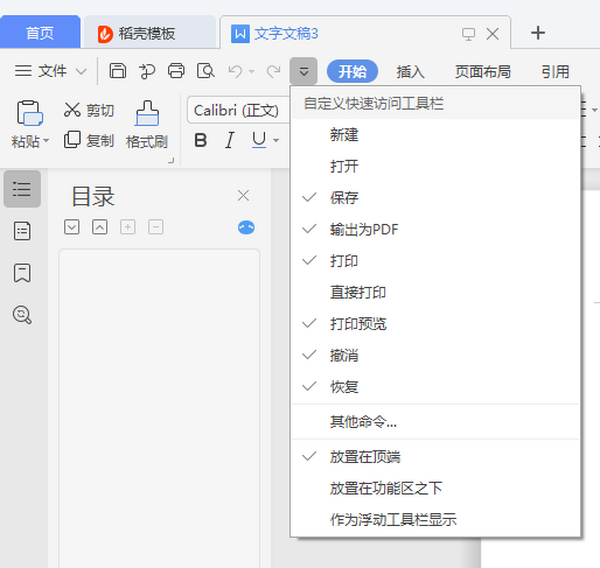The width and height of the screenshot is (600, 568).
Task: Open the find and replace sidebar icon
Action: click(x=22, y=315)
